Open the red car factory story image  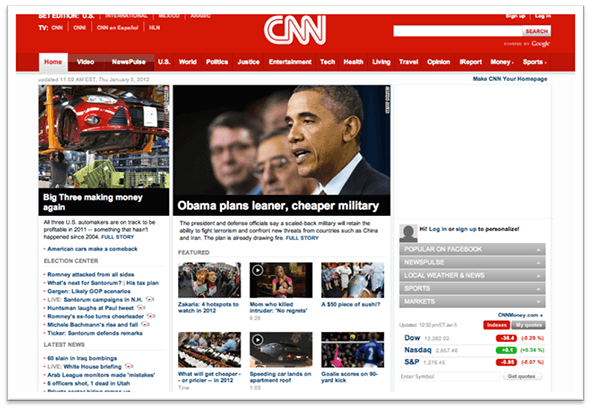104,136
